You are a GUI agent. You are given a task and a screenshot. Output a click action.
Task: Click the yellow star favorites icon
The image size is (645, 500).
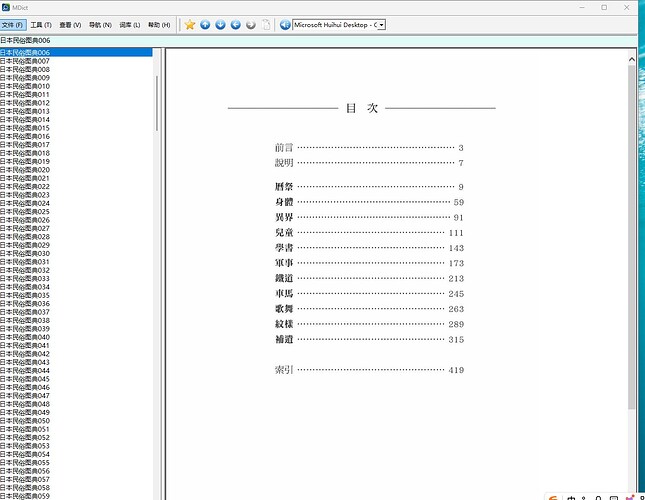click(190, 25)
